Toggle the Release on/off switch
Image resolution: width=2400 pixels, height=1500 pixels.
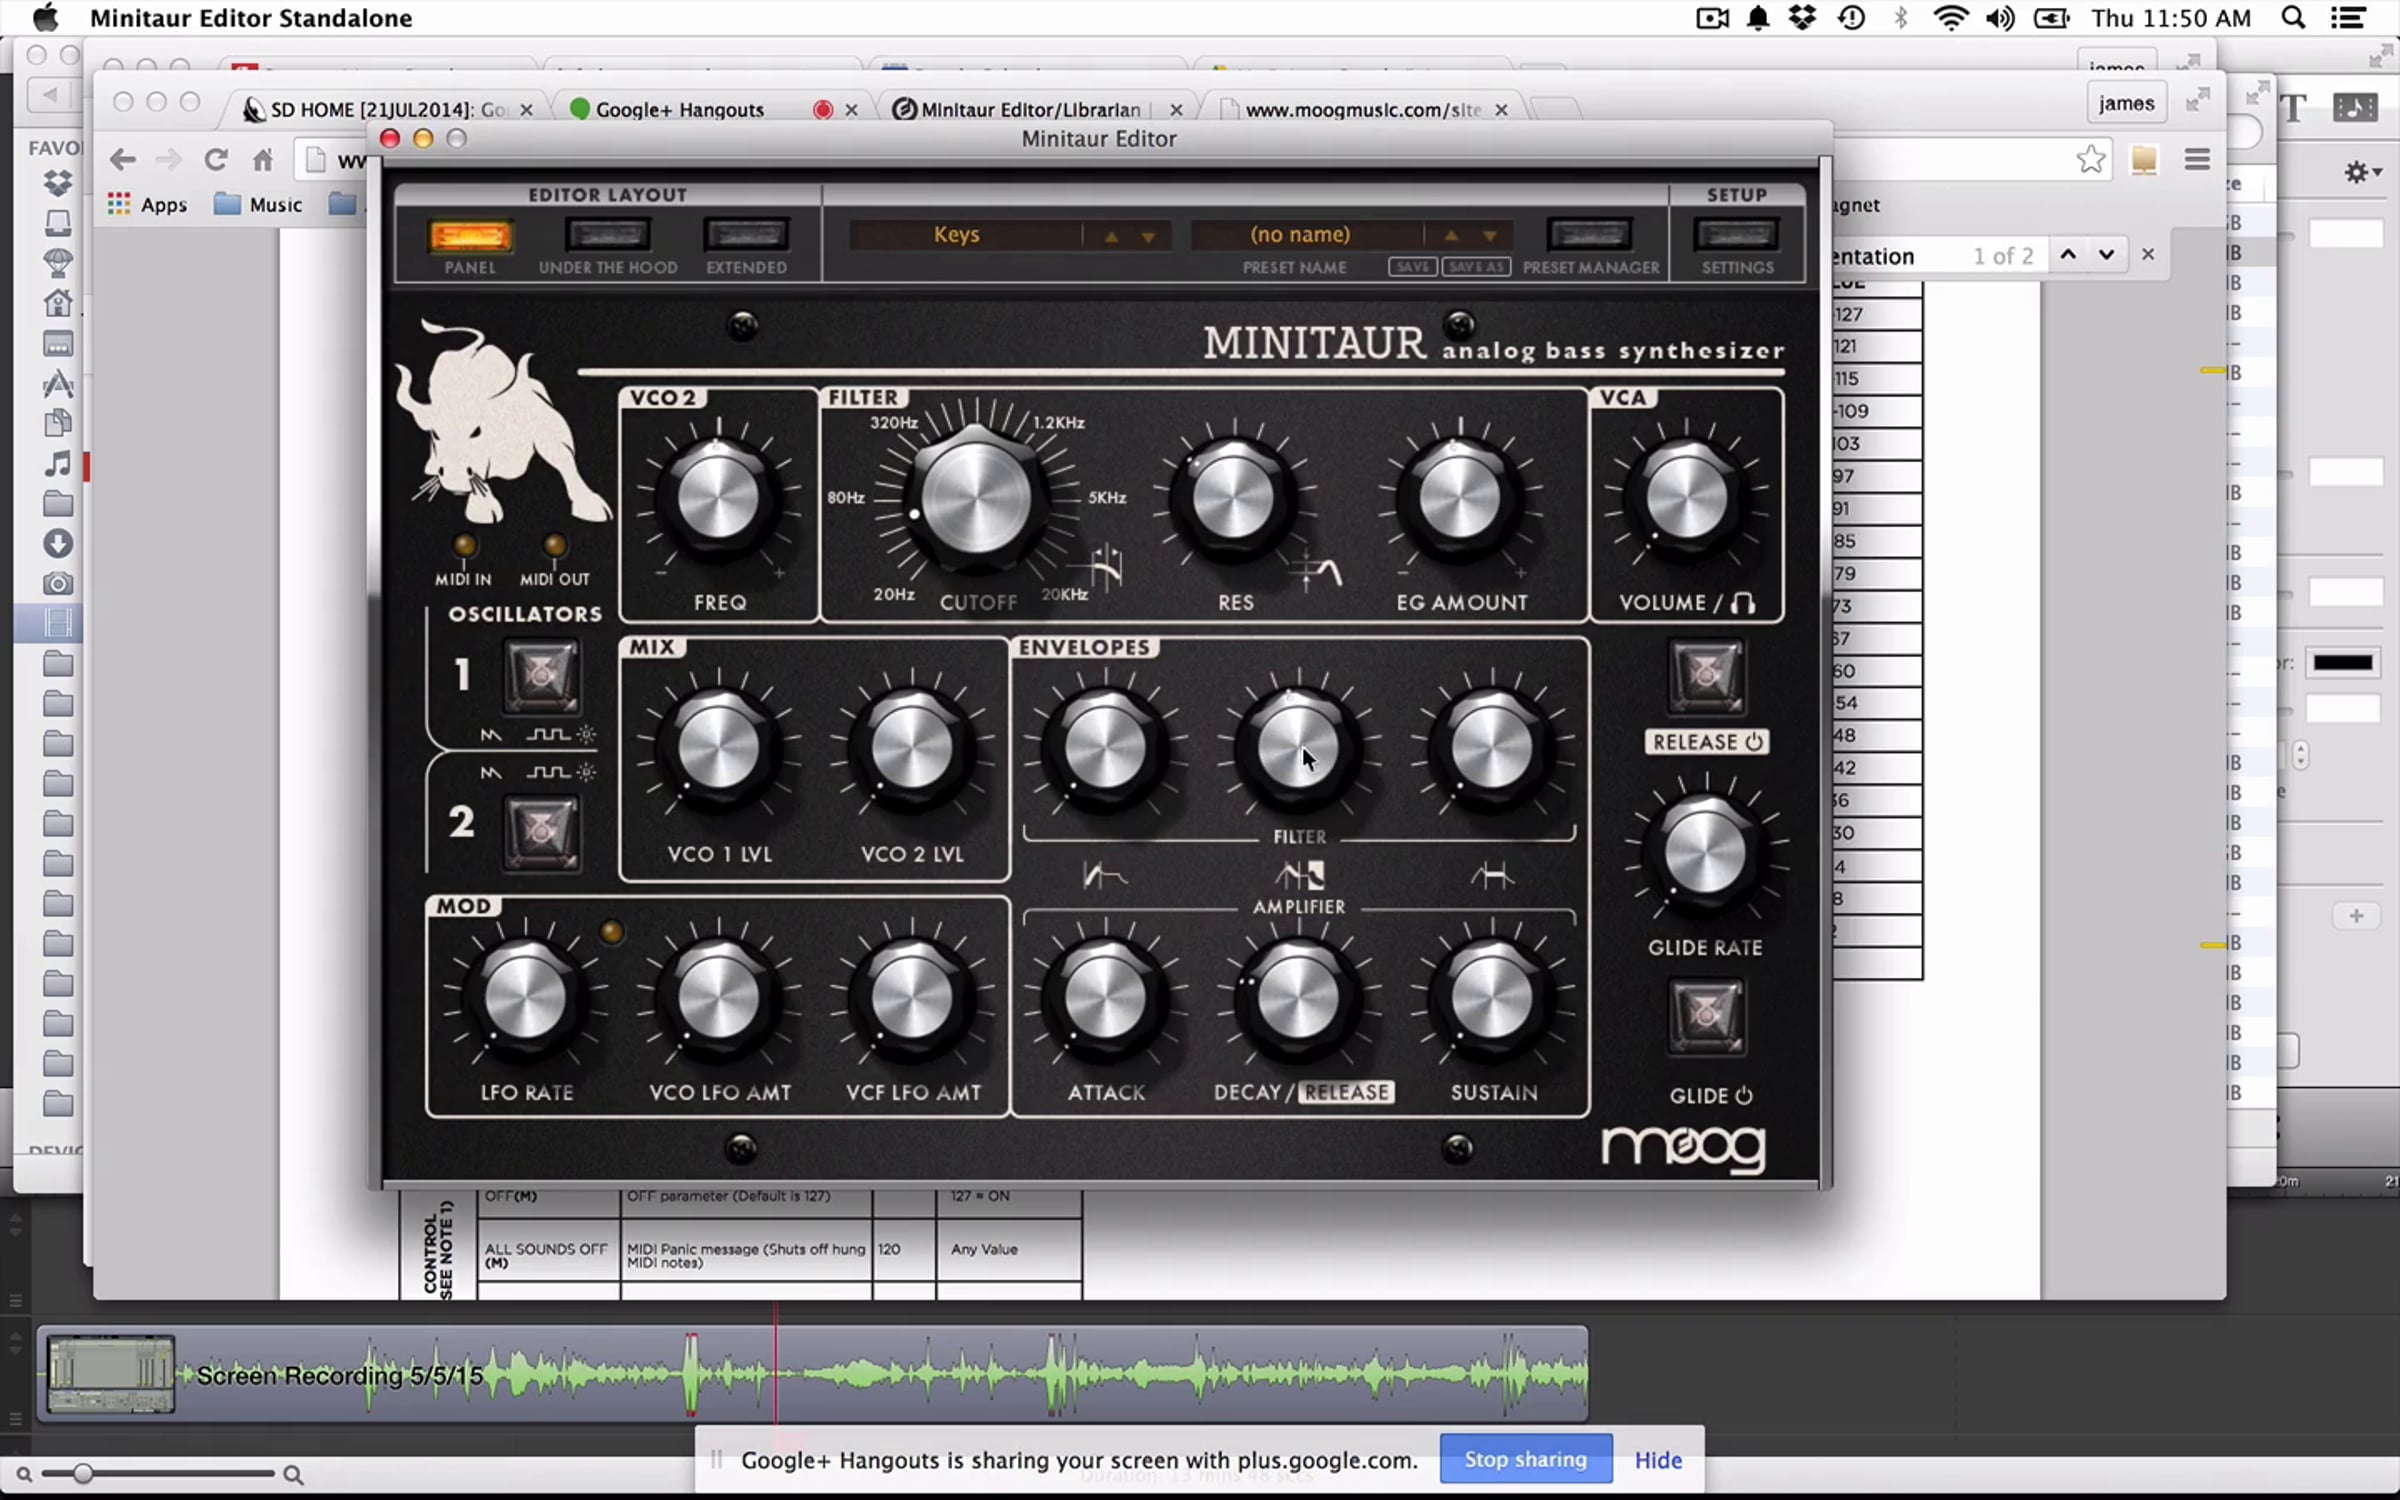tap(1706, 676)
